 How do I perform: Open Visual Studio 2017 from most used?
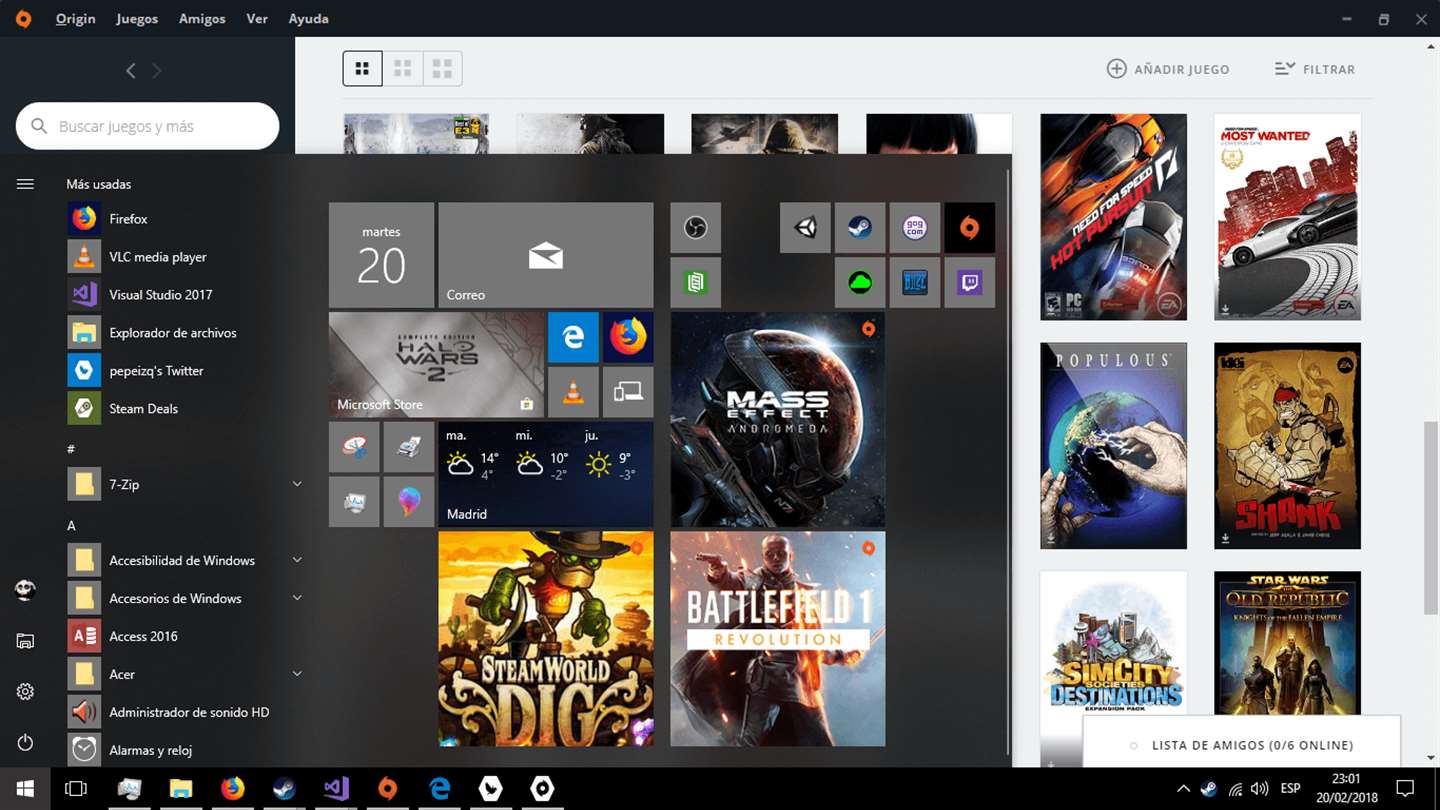(185, 295)
